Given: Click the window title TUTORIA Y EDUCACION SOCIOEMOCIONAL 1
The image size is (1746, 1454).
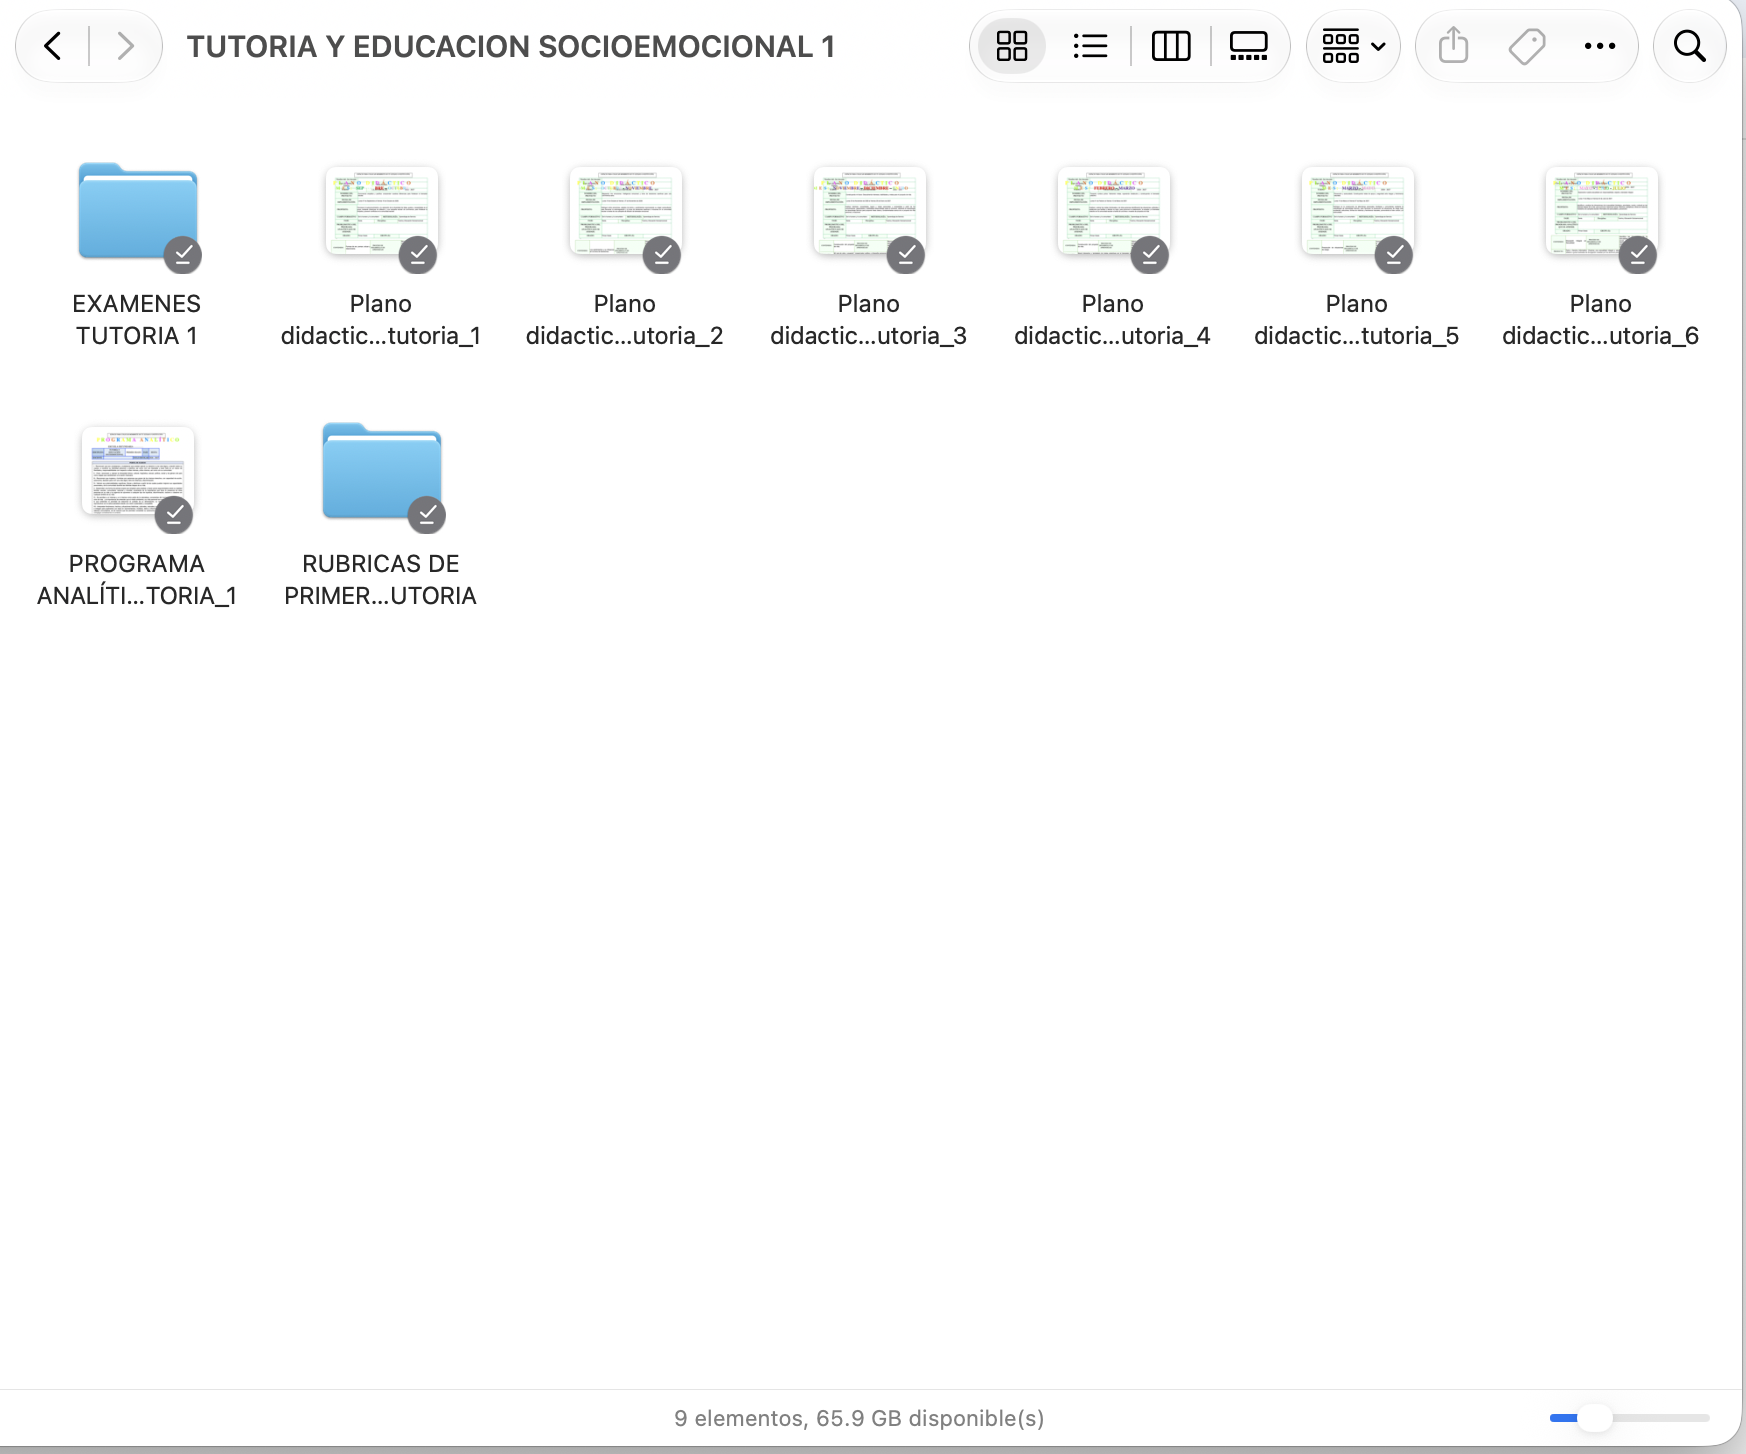Looking at the screenshot, I should point(511,46).
